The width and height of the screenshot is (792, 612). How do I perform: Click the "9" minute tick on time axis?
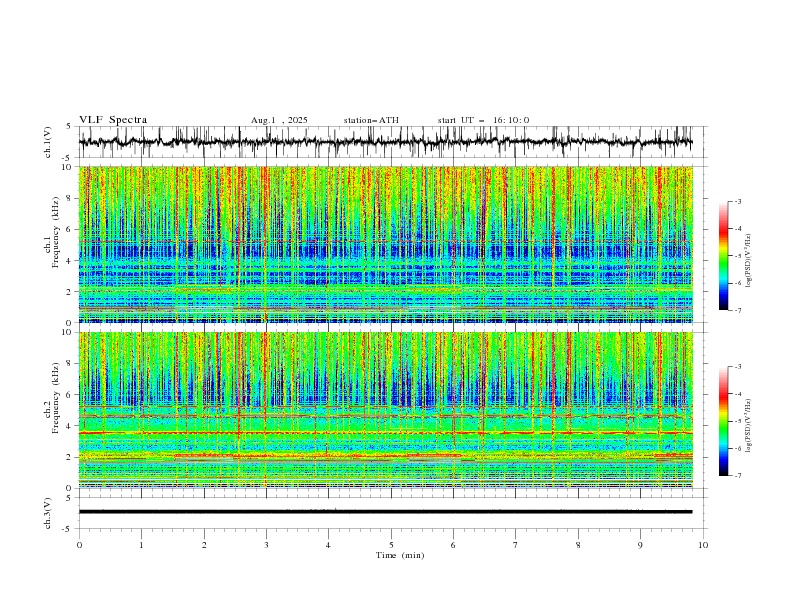point(640,545)
